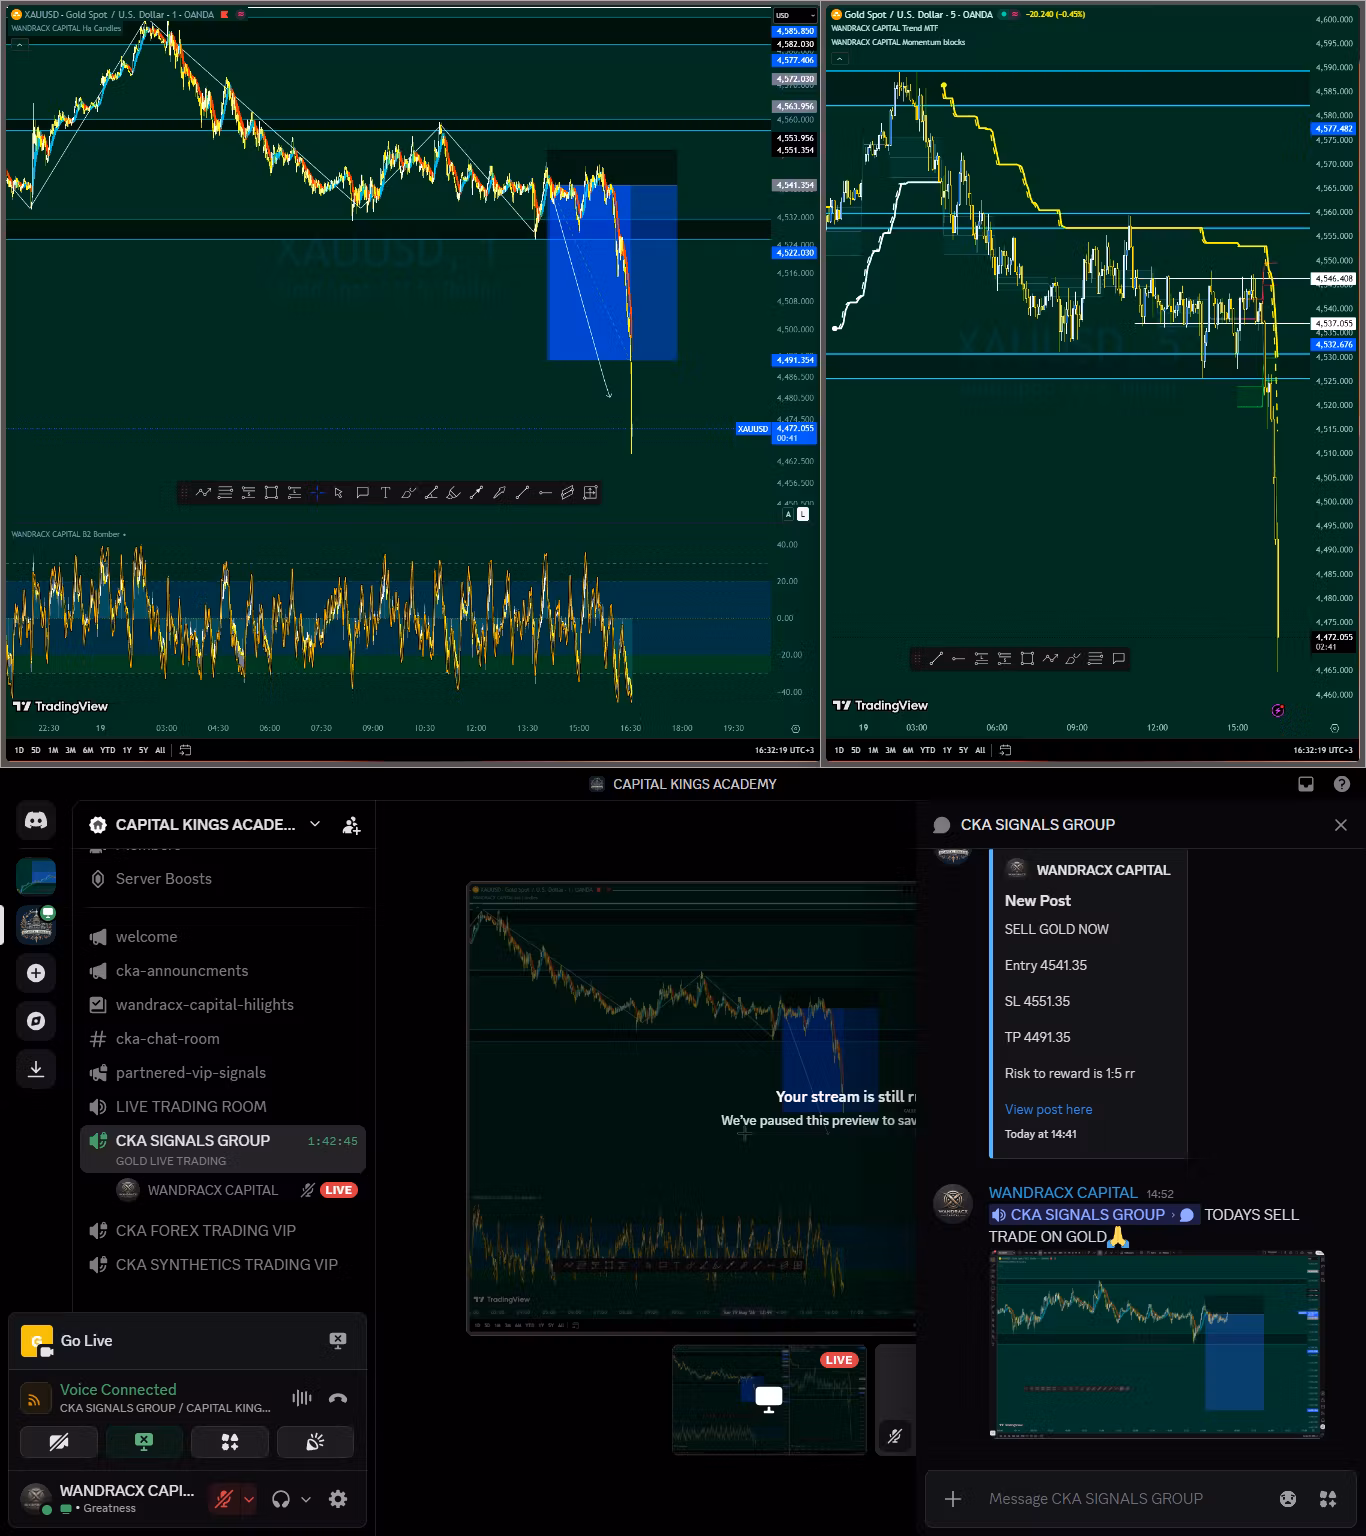
Task: Select the text tool in left chart drawing toolbar
Action: (x=385, y=492)
